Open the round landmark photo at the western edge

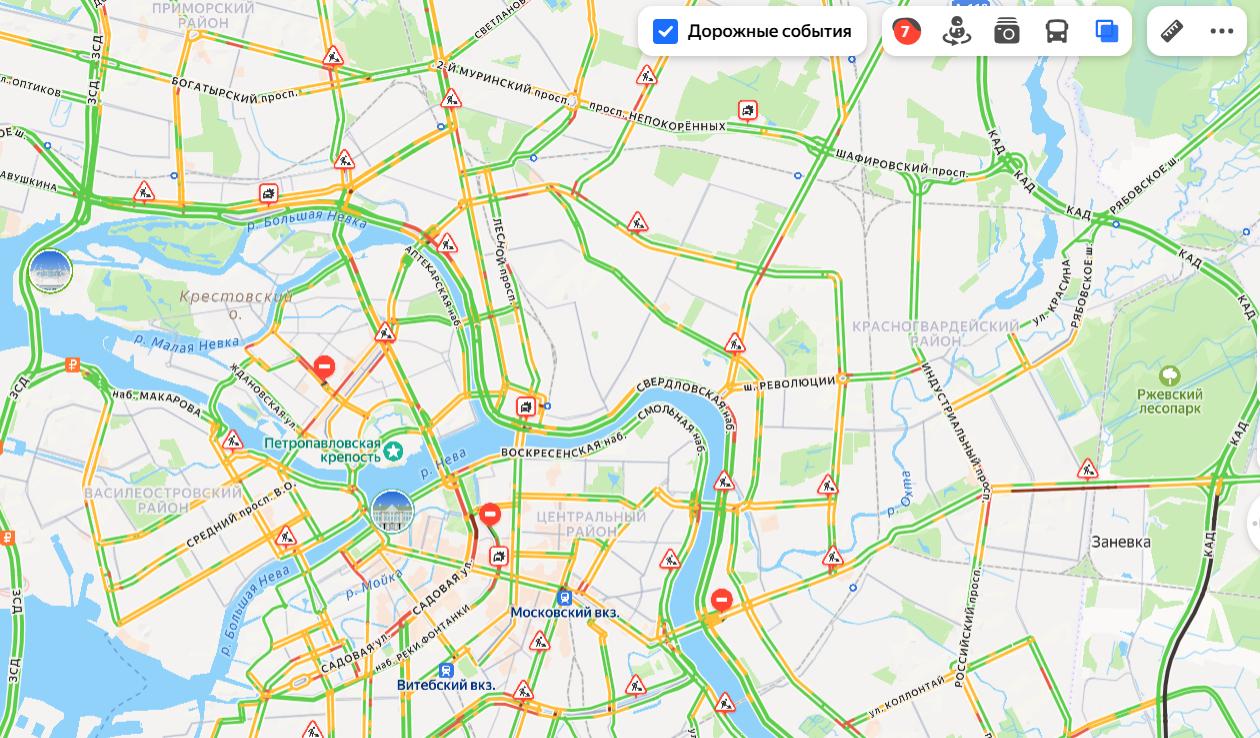(50, 270)
